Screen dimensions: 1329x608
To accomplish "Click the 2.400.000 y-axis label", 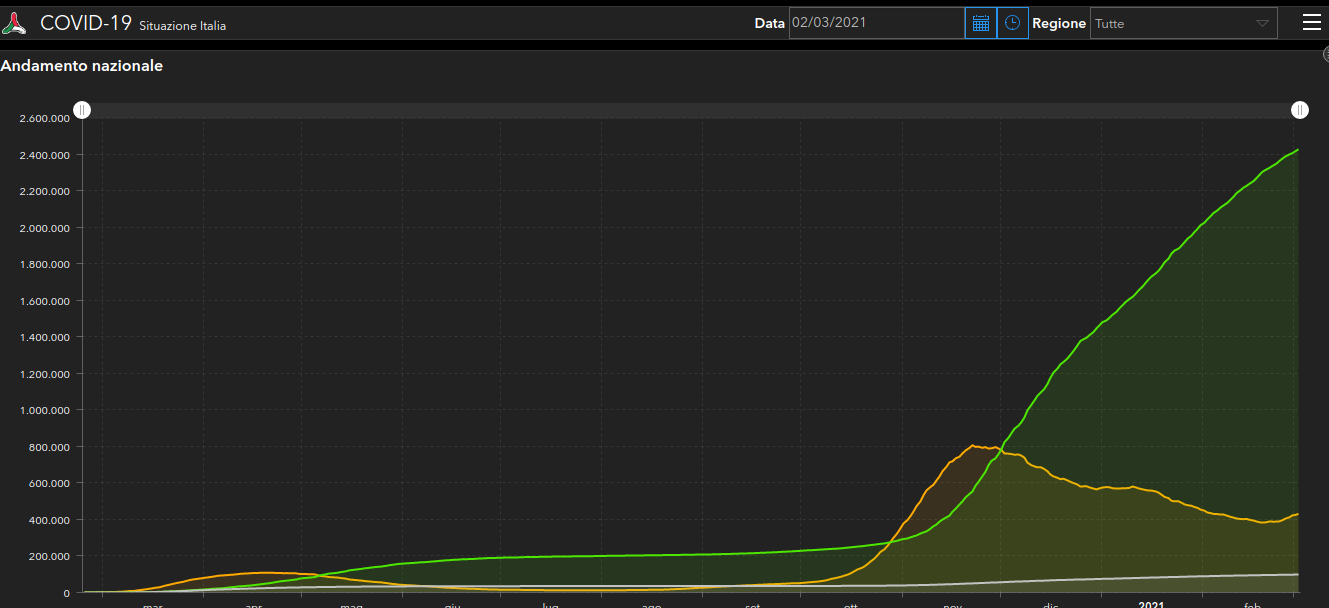I will point(44,155).
